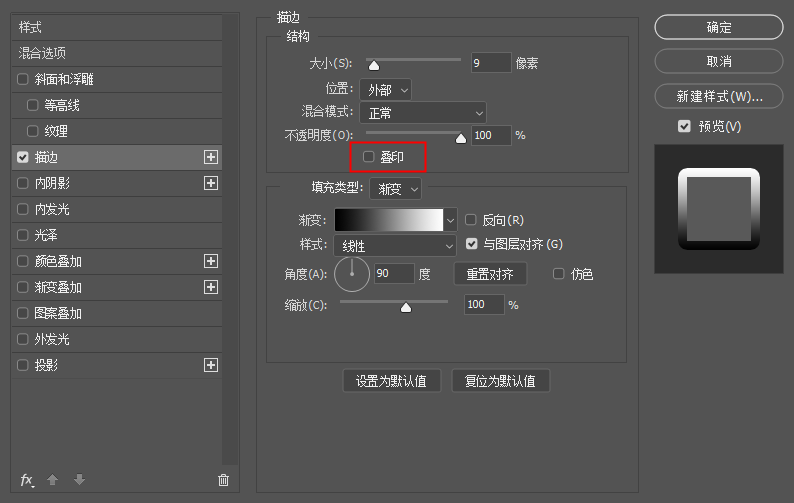Enable 纹理 checkbox

[x=32, y=131]
